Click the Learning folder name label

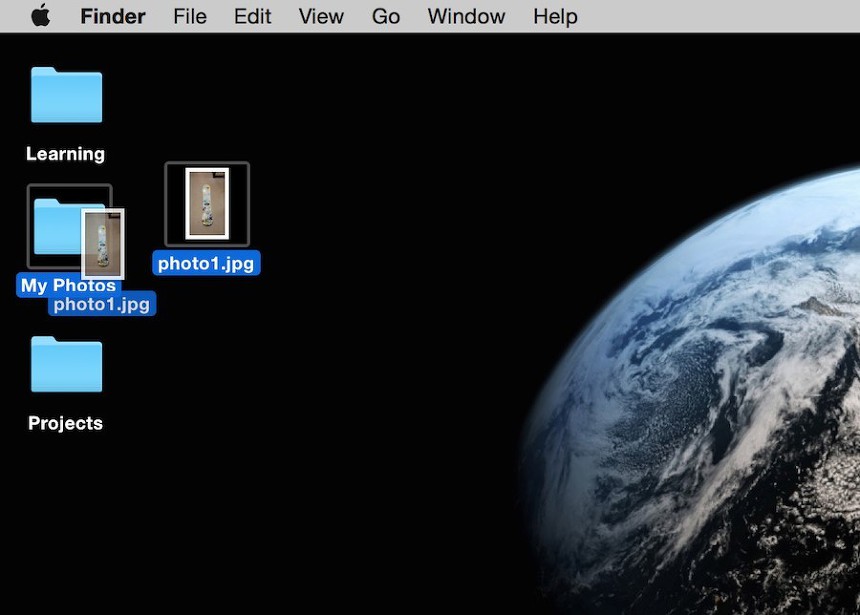point(65,154)
